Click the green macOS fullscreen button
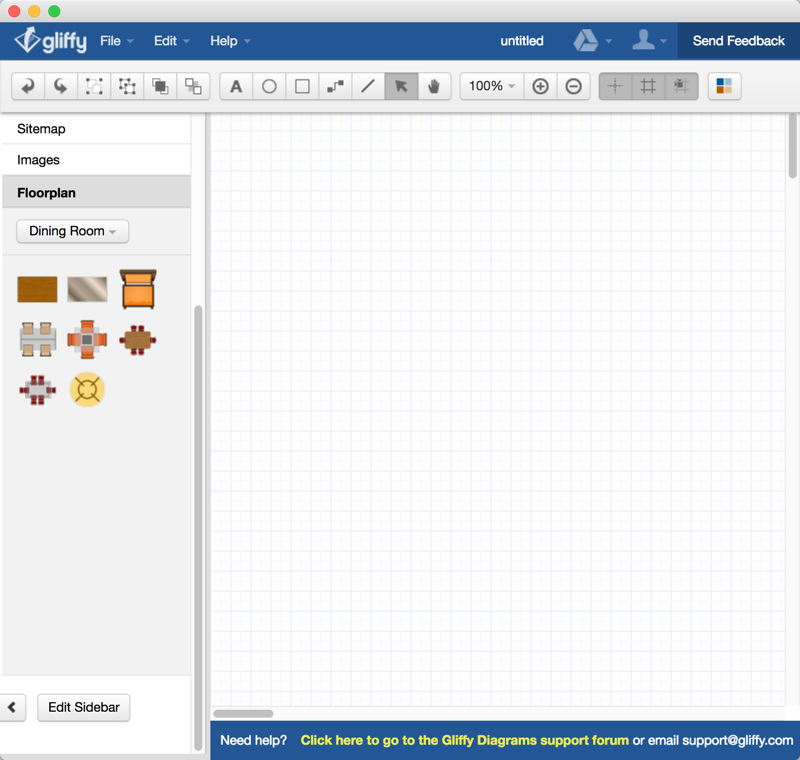 [x=54, y=11]
